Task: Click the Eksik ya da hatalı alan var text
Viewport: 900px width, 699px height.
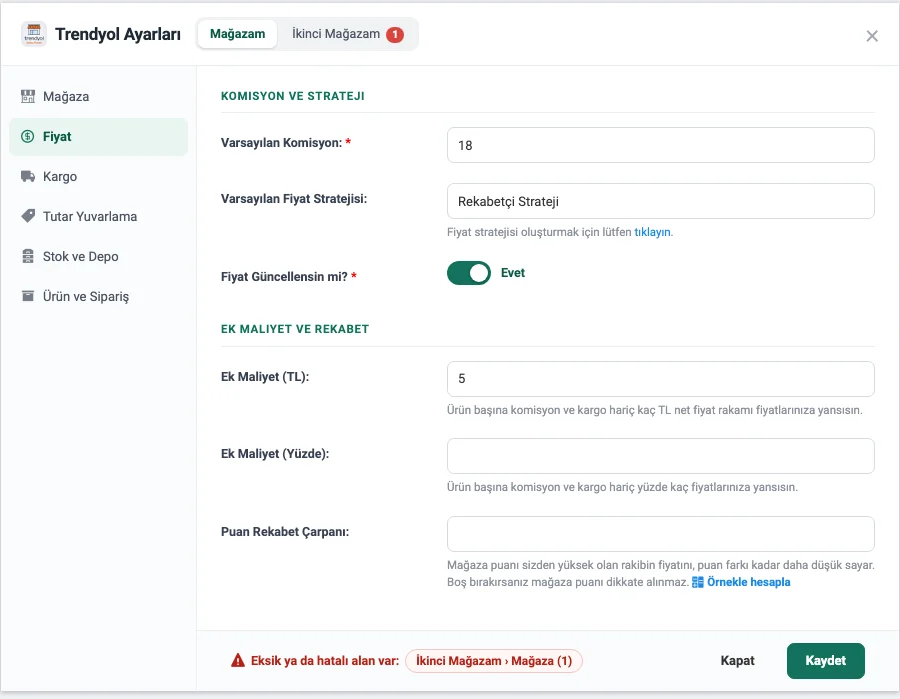Action: (325, 661)
